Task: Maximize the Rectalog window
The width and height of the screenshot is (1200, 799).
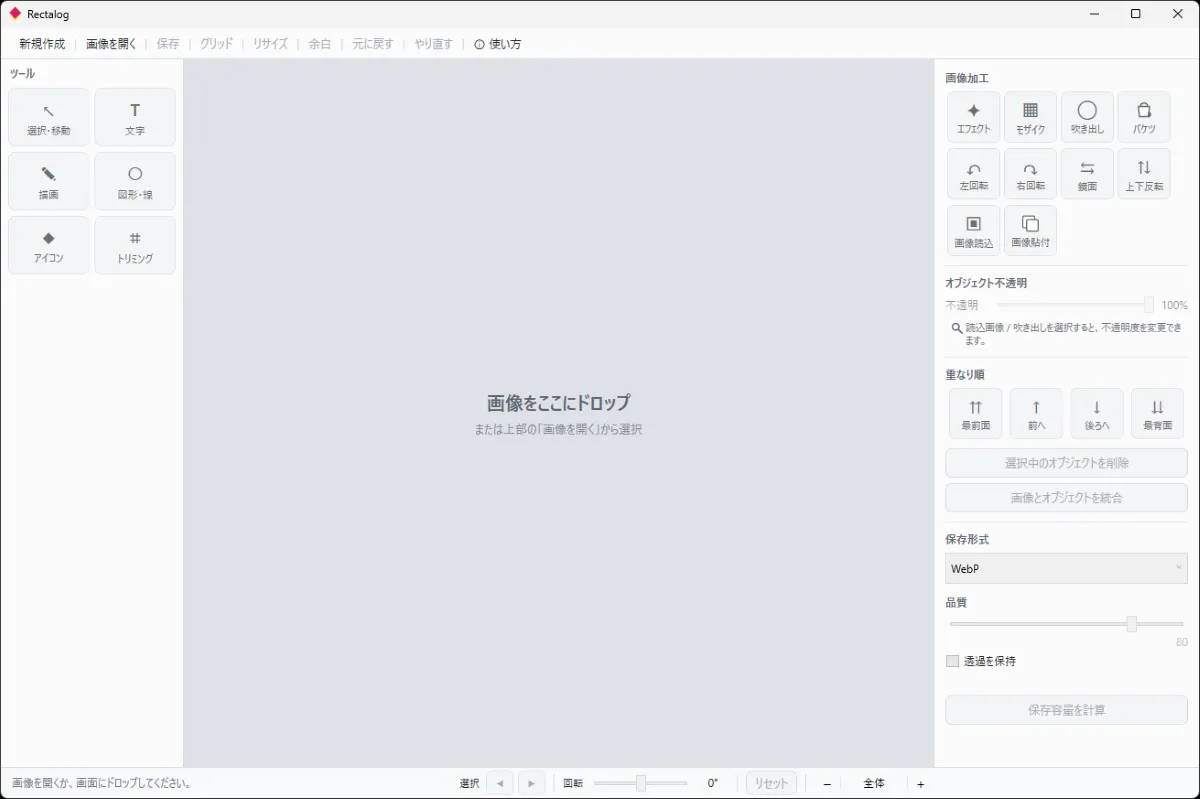Action: (1135, 14)
